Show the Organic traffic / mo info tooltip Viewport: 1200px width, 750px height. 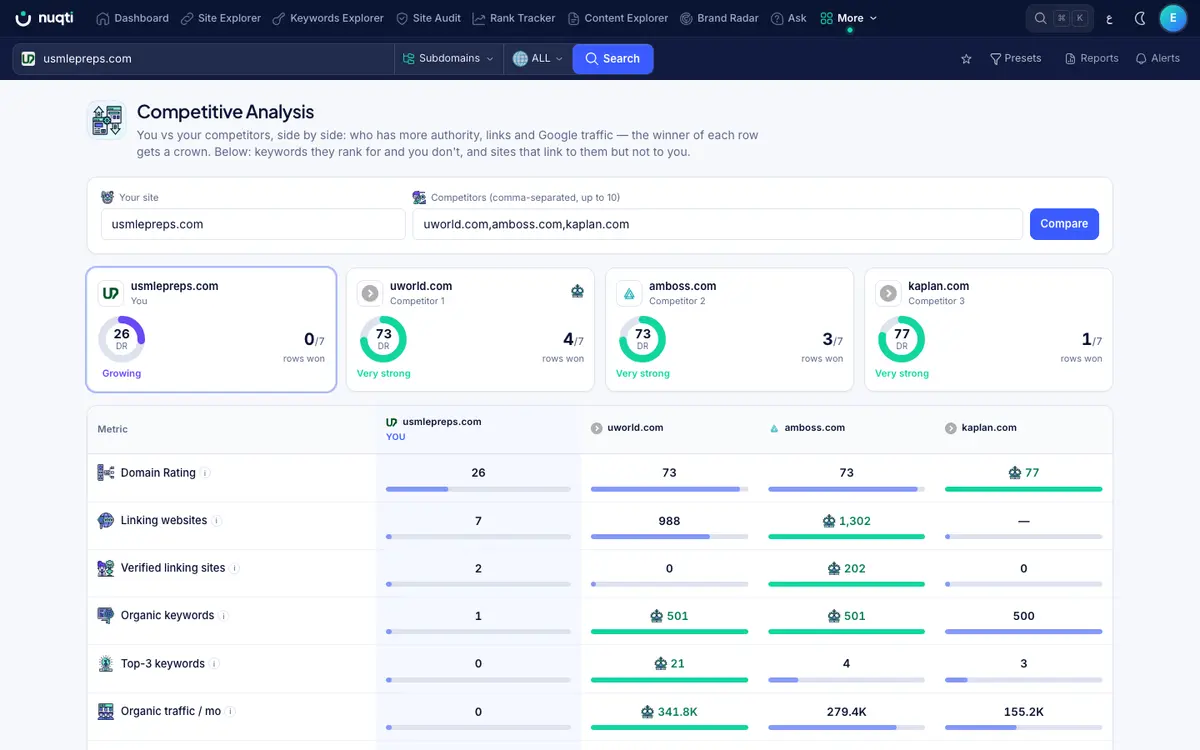click(x=231, y=711)
